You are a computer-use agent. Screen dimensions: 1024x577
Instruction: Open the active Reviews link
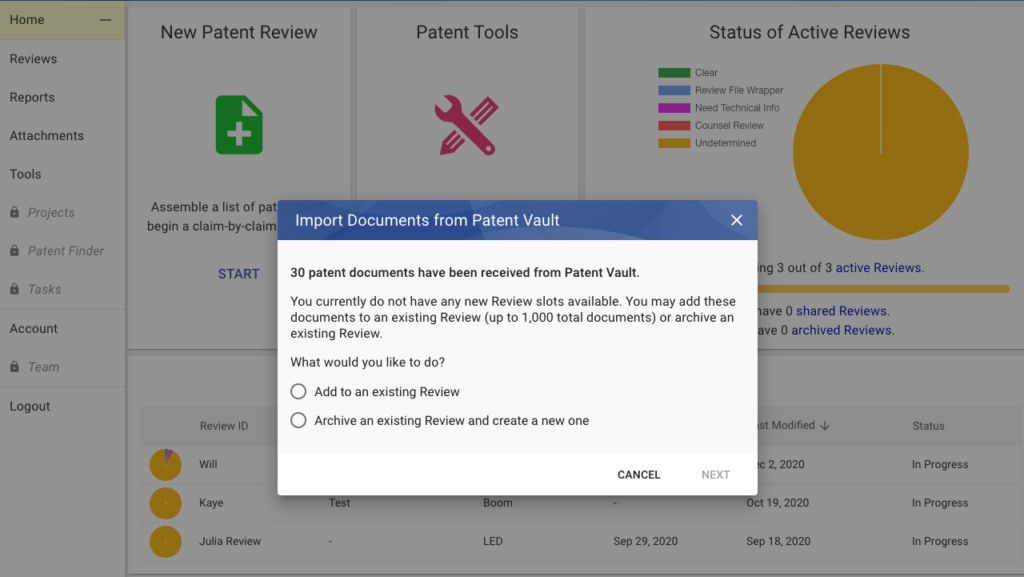point(879,268)
